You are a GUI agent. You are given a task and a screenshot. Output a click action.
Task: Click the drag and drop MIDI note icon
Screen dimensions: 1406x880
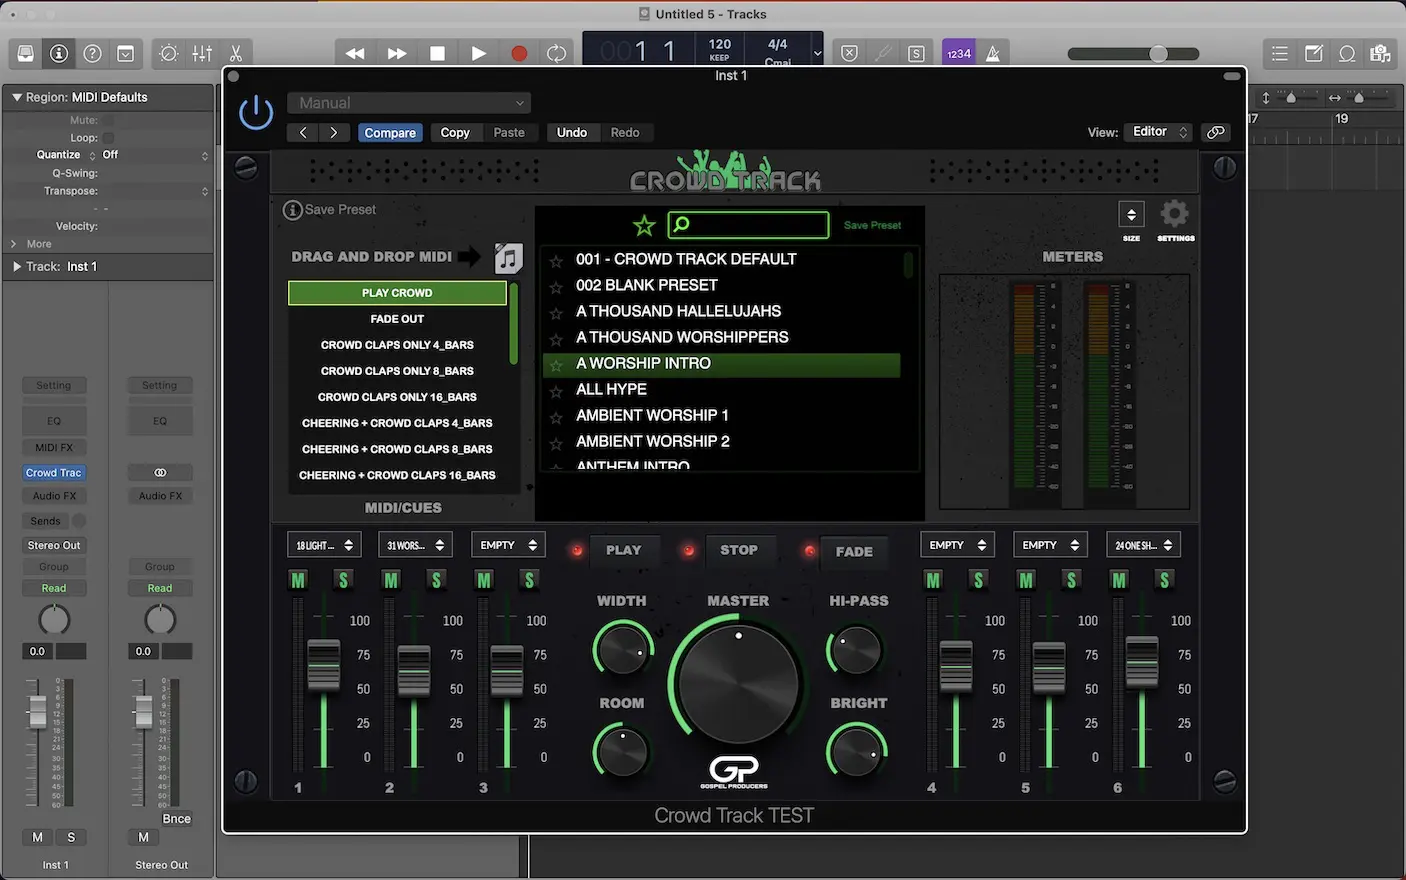(x=509, y=258)
